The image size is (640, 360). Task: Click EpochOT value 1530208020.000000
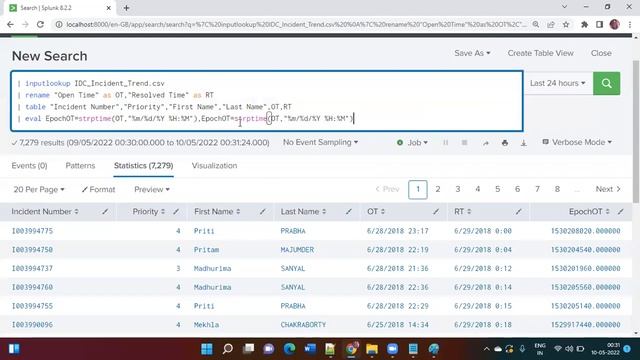point(585,231)
